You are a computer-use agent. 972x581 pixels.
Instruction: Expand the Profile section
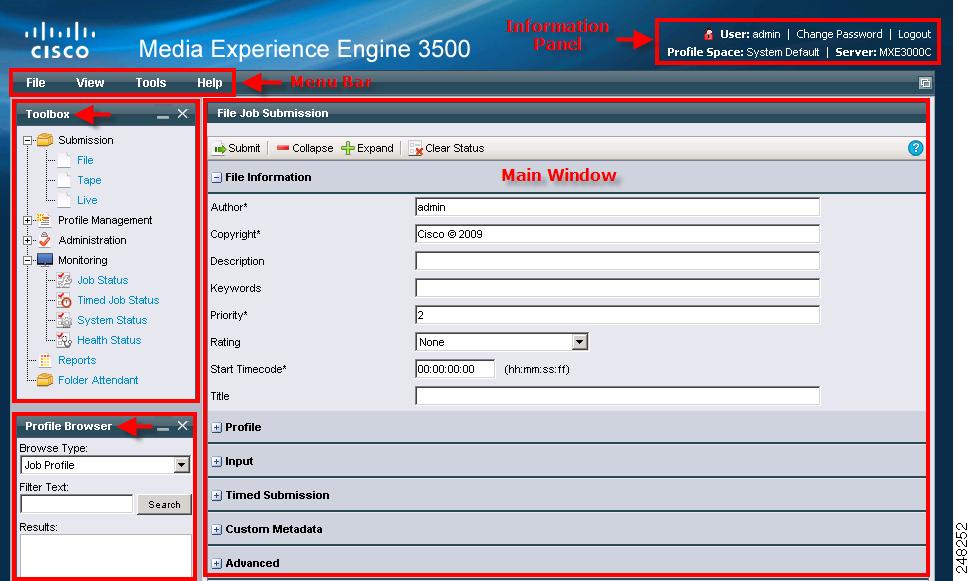216,427
